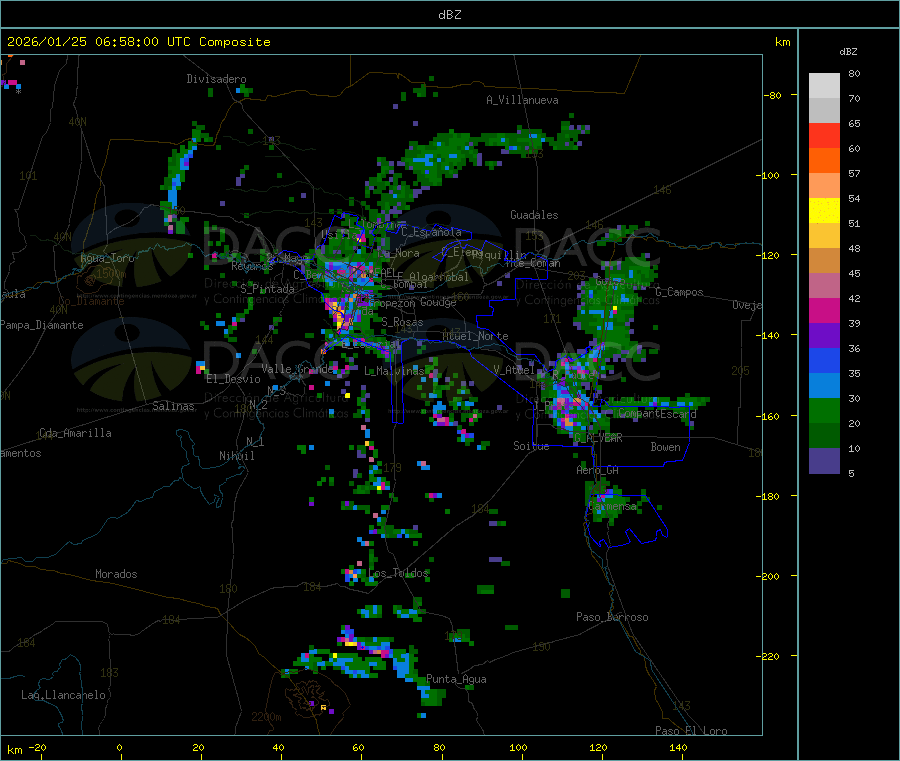
Task: Click the Salinas map label
Action: point(173,406)
